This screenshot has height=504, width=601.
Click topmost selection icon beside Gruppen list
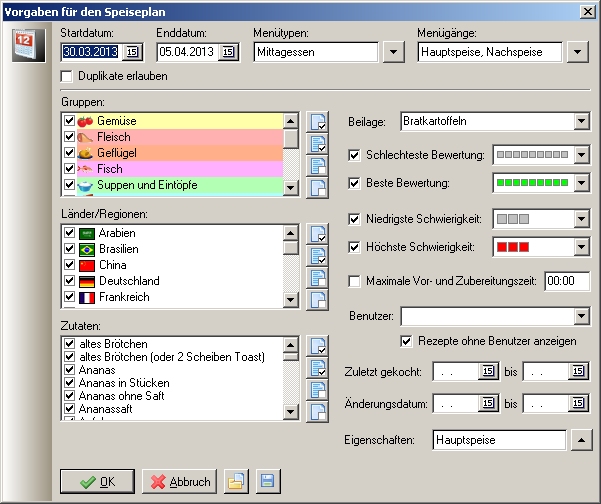point(317,123)
